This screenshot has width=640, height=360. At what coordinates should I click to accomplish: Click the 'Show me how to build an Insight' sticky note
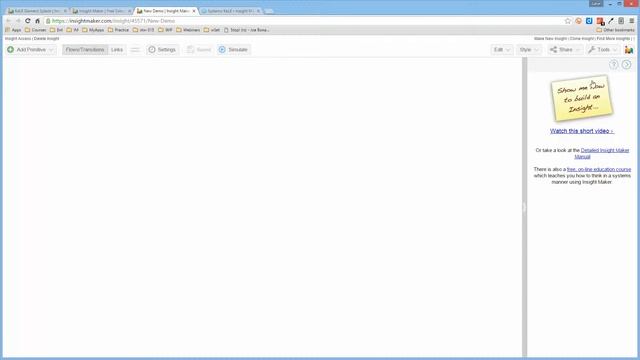pyautogui.click(x=582, y=98)
